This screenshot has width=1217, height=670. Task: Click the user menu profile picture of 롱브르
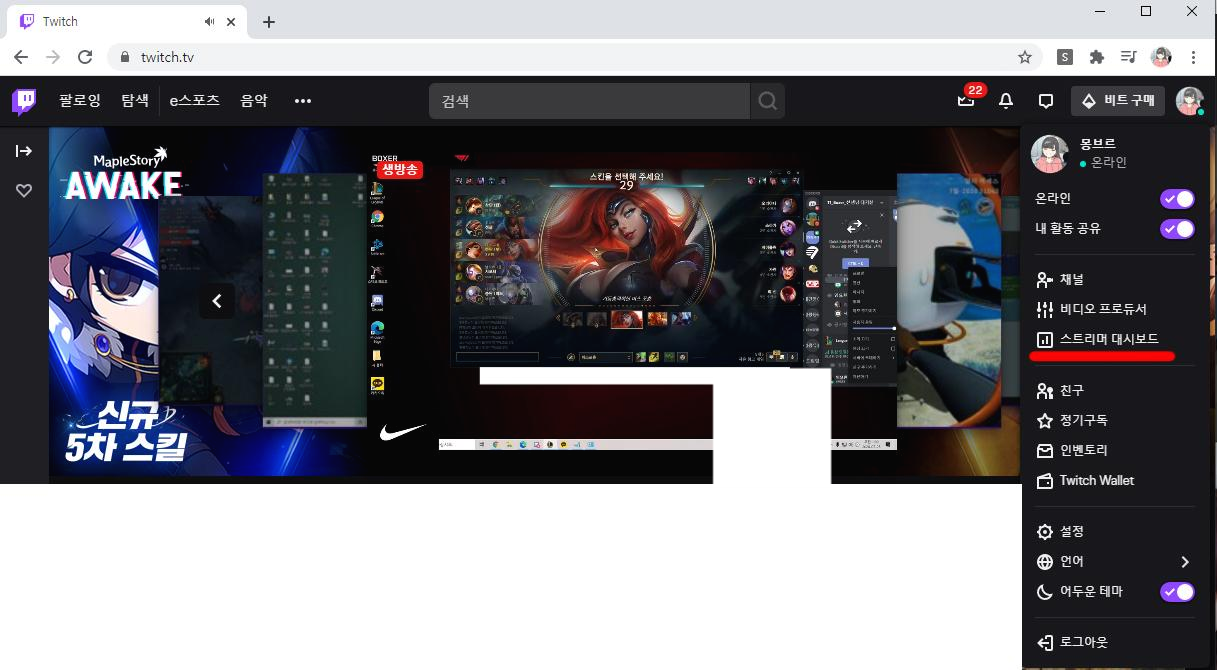click(1050, 154)
